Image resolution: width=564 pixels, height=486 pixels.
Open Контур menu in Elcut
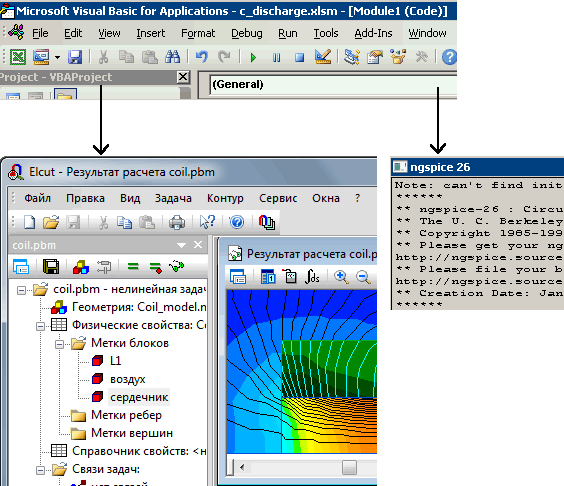click(x=225, y=198)
